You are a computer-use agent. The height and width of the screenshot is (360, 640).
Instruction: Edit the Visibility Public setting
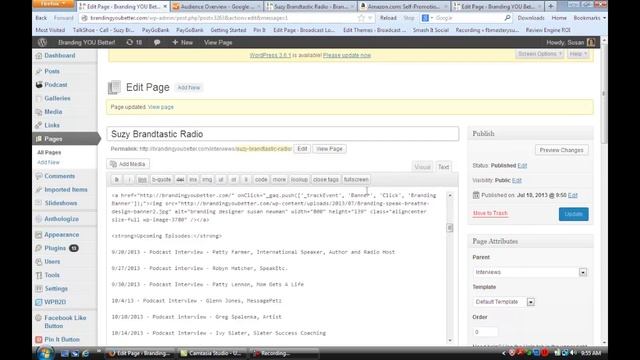coord(517,180)
